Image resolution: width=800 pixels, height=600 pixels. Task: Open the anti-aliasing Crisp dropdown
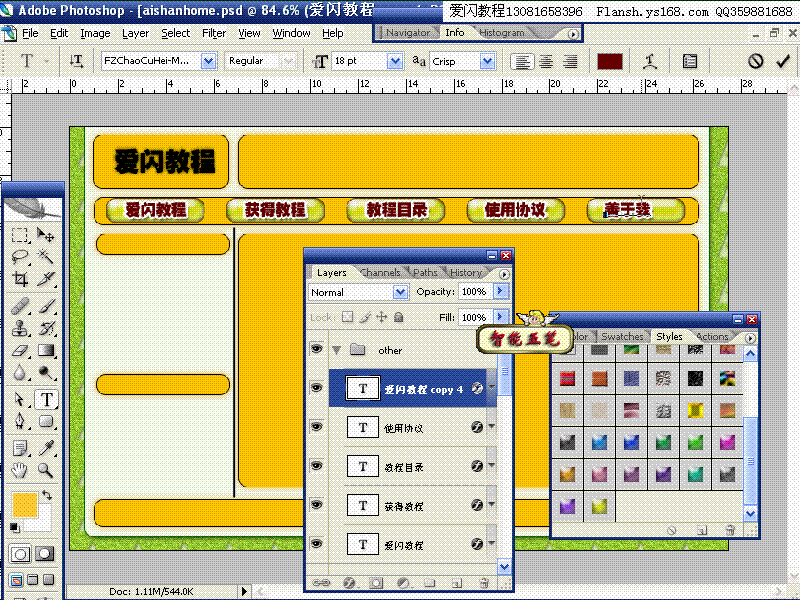(x=487, y=61)
